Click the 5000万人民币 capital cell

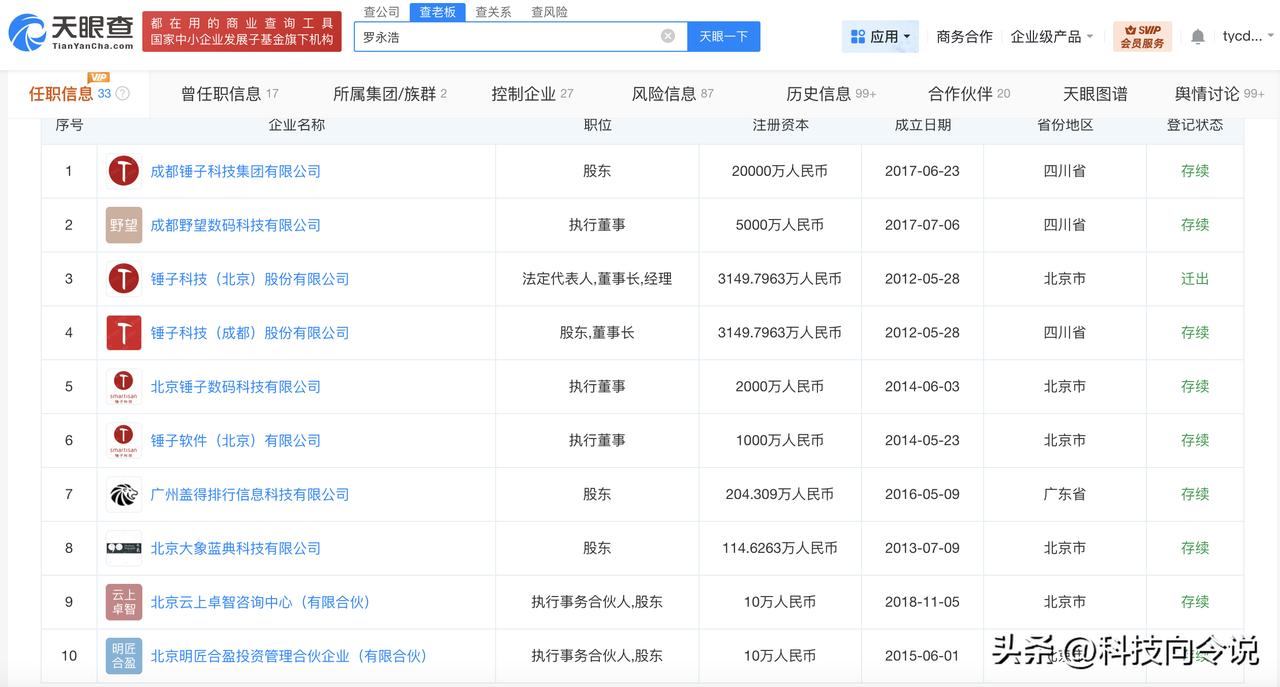click(780, 225)
